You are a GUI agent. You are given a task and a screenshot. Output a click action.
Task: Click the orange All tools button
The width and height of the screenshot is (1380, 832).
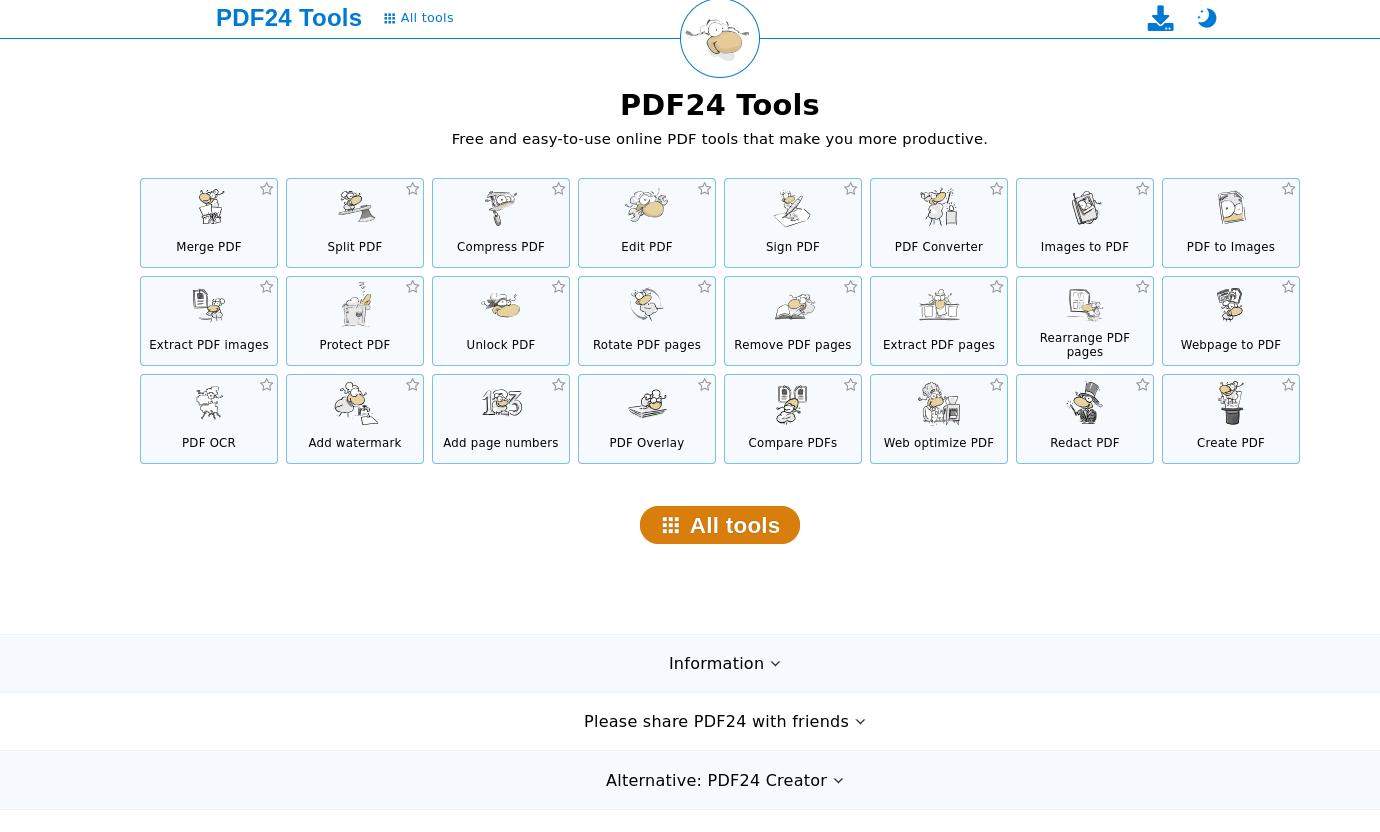[x=720, y=525]
